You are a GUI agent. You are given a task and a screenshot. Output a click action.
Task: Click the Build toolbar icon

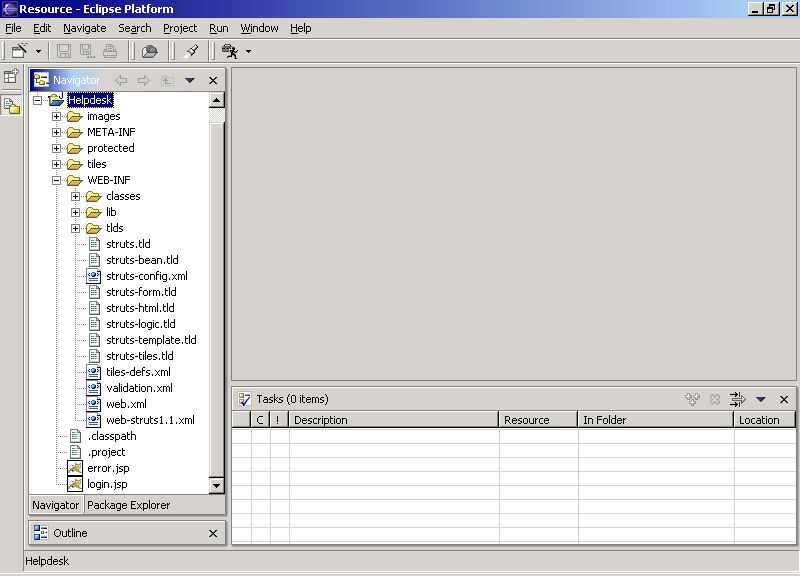pos(149,51)
